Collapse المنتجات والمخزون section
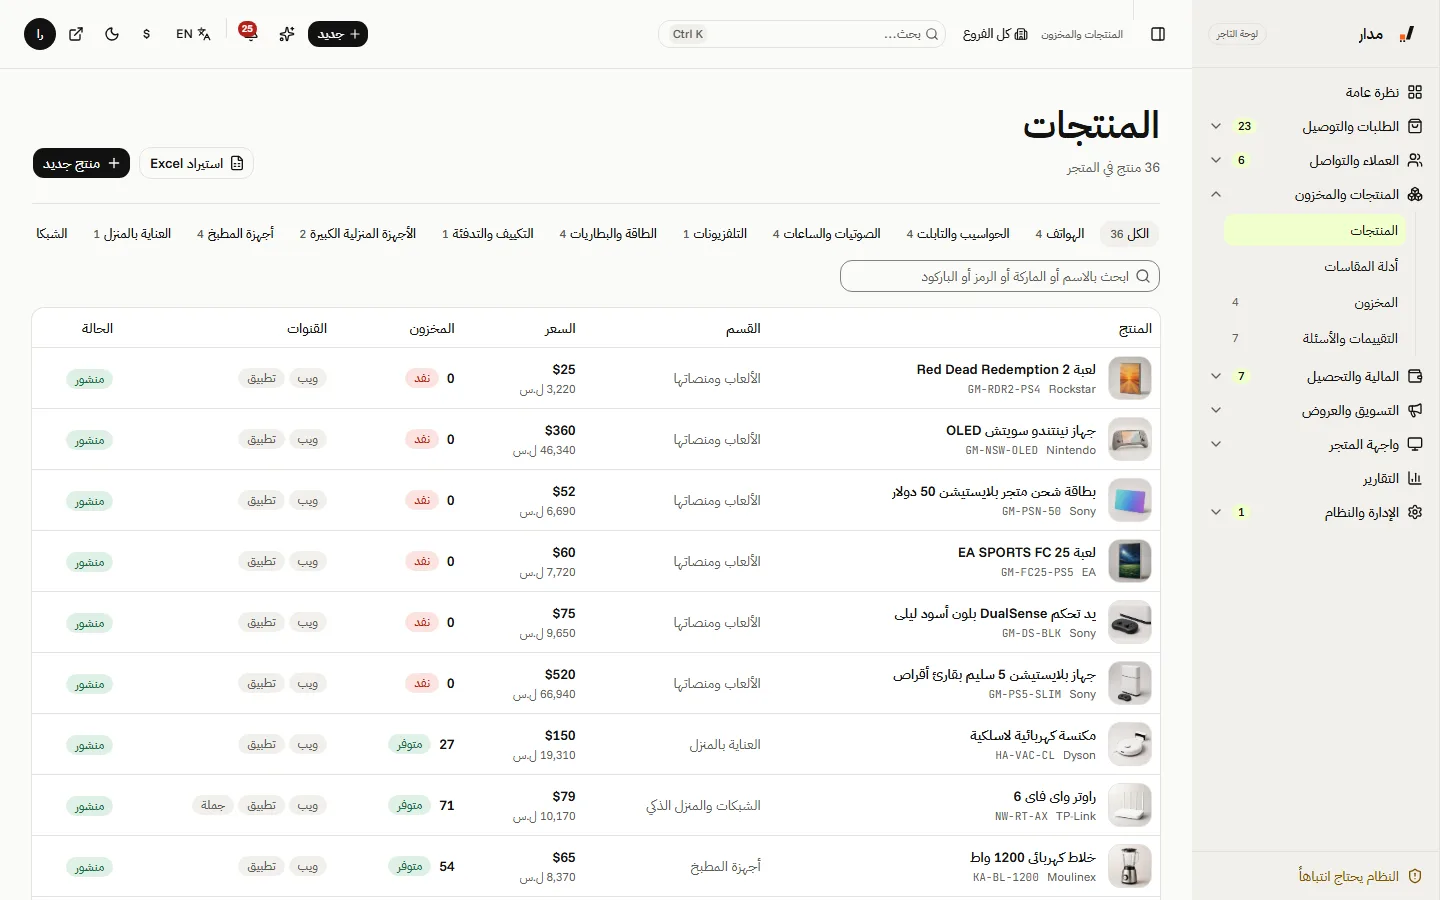The width and height of the screenshot is (1440, 900). (x=1316, y=194)
